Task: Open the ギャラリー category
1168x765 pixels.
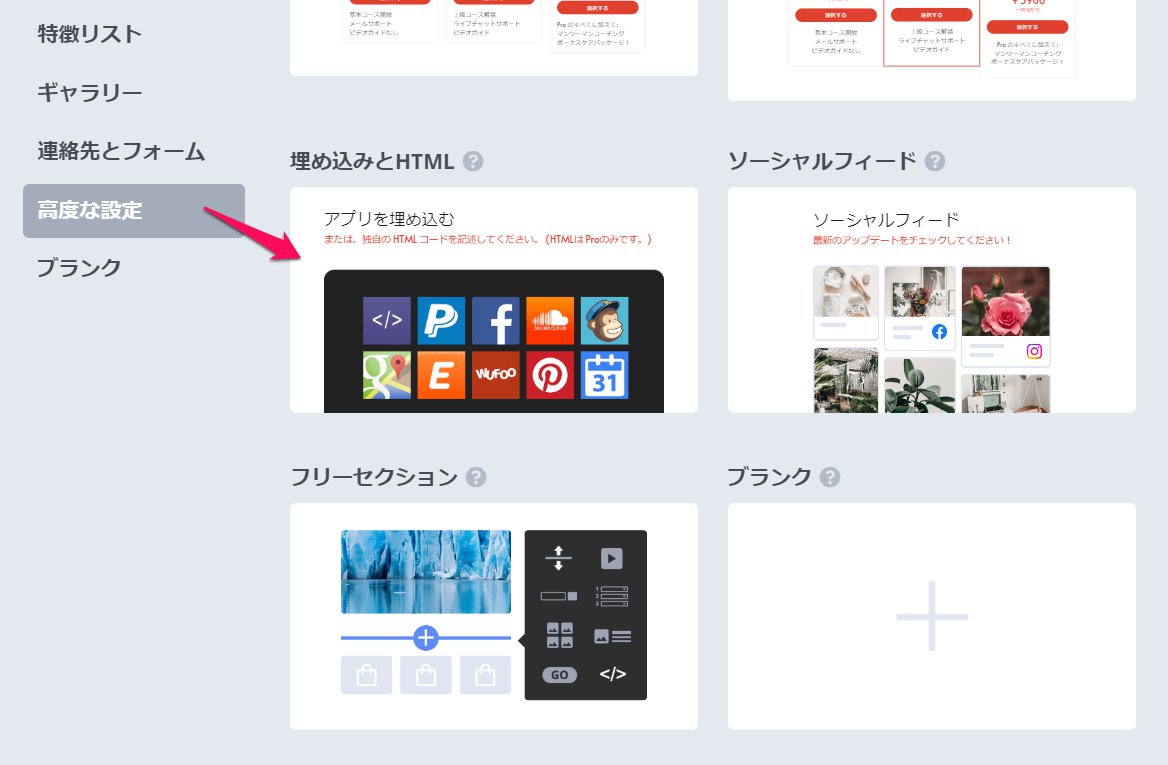Action: (89, 92)
